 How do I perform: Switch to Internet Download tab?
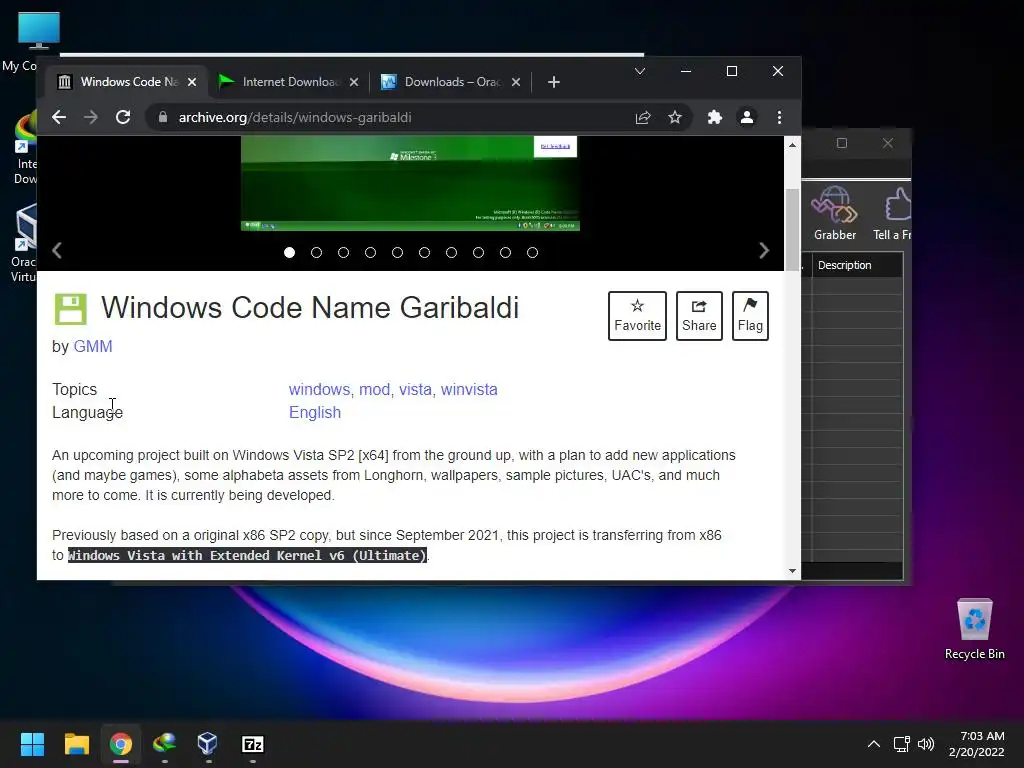pyautogui.click(x=289, y=82)
